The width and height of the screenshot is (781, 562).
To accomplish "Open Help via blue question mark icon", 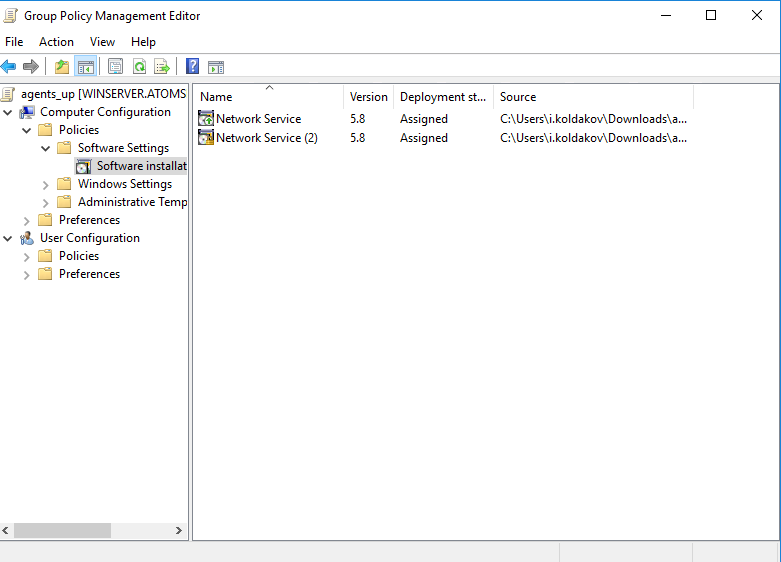I will (192, 67).
